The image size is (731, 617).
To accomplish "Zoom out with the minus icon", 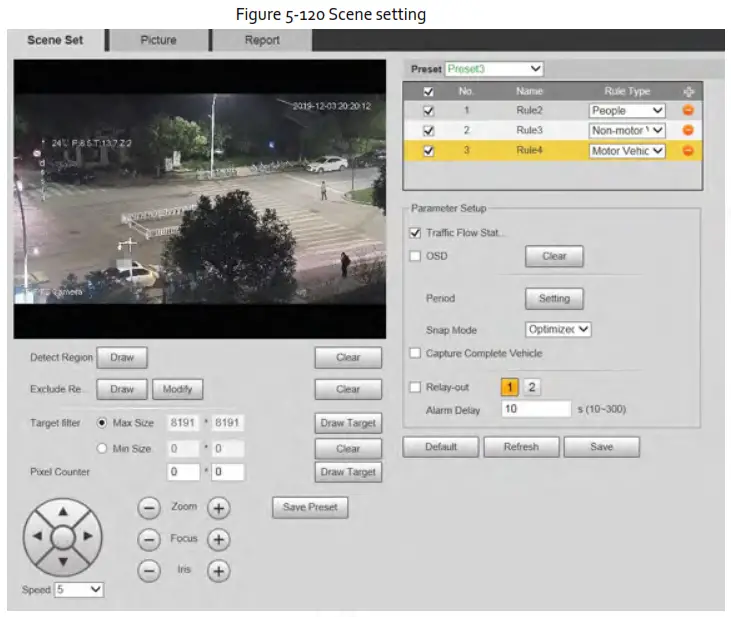I will (149, 507).
